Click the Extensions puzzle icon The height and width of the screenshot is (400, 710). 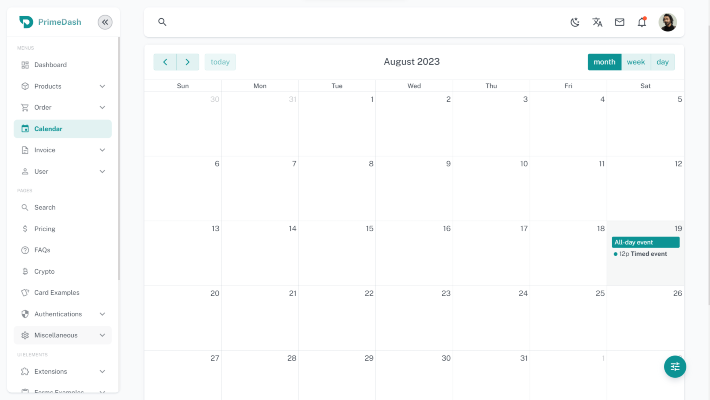coord(25,371)
